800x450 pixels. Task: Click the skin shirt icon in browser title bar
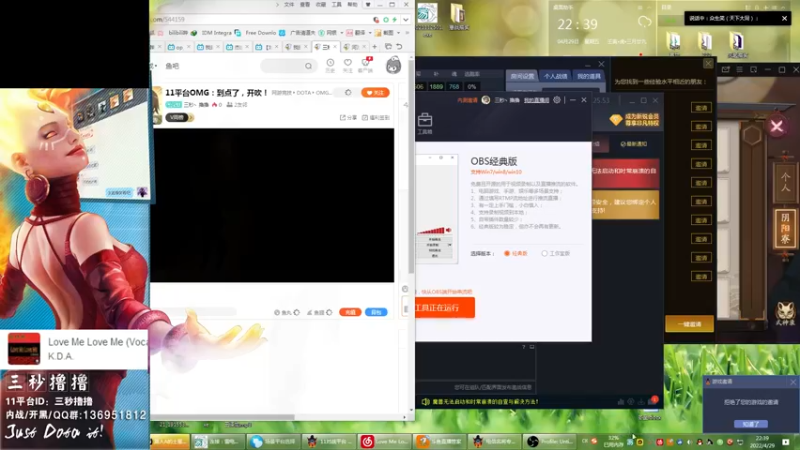pyautogui.click(x=368, y=5)
